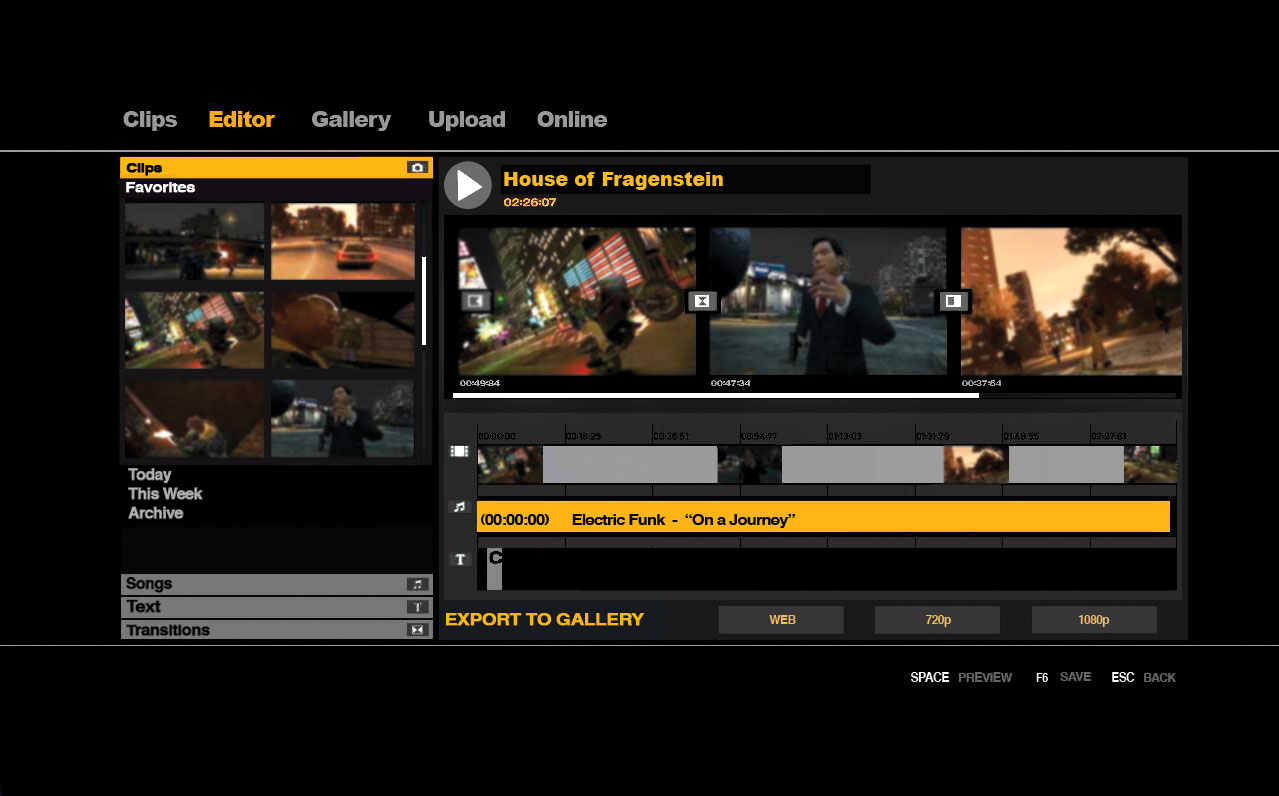The height and width of the screenshot is (796, 1279).
Task: Edit the House of Fragenstein title field
Action: click(685, 179)
